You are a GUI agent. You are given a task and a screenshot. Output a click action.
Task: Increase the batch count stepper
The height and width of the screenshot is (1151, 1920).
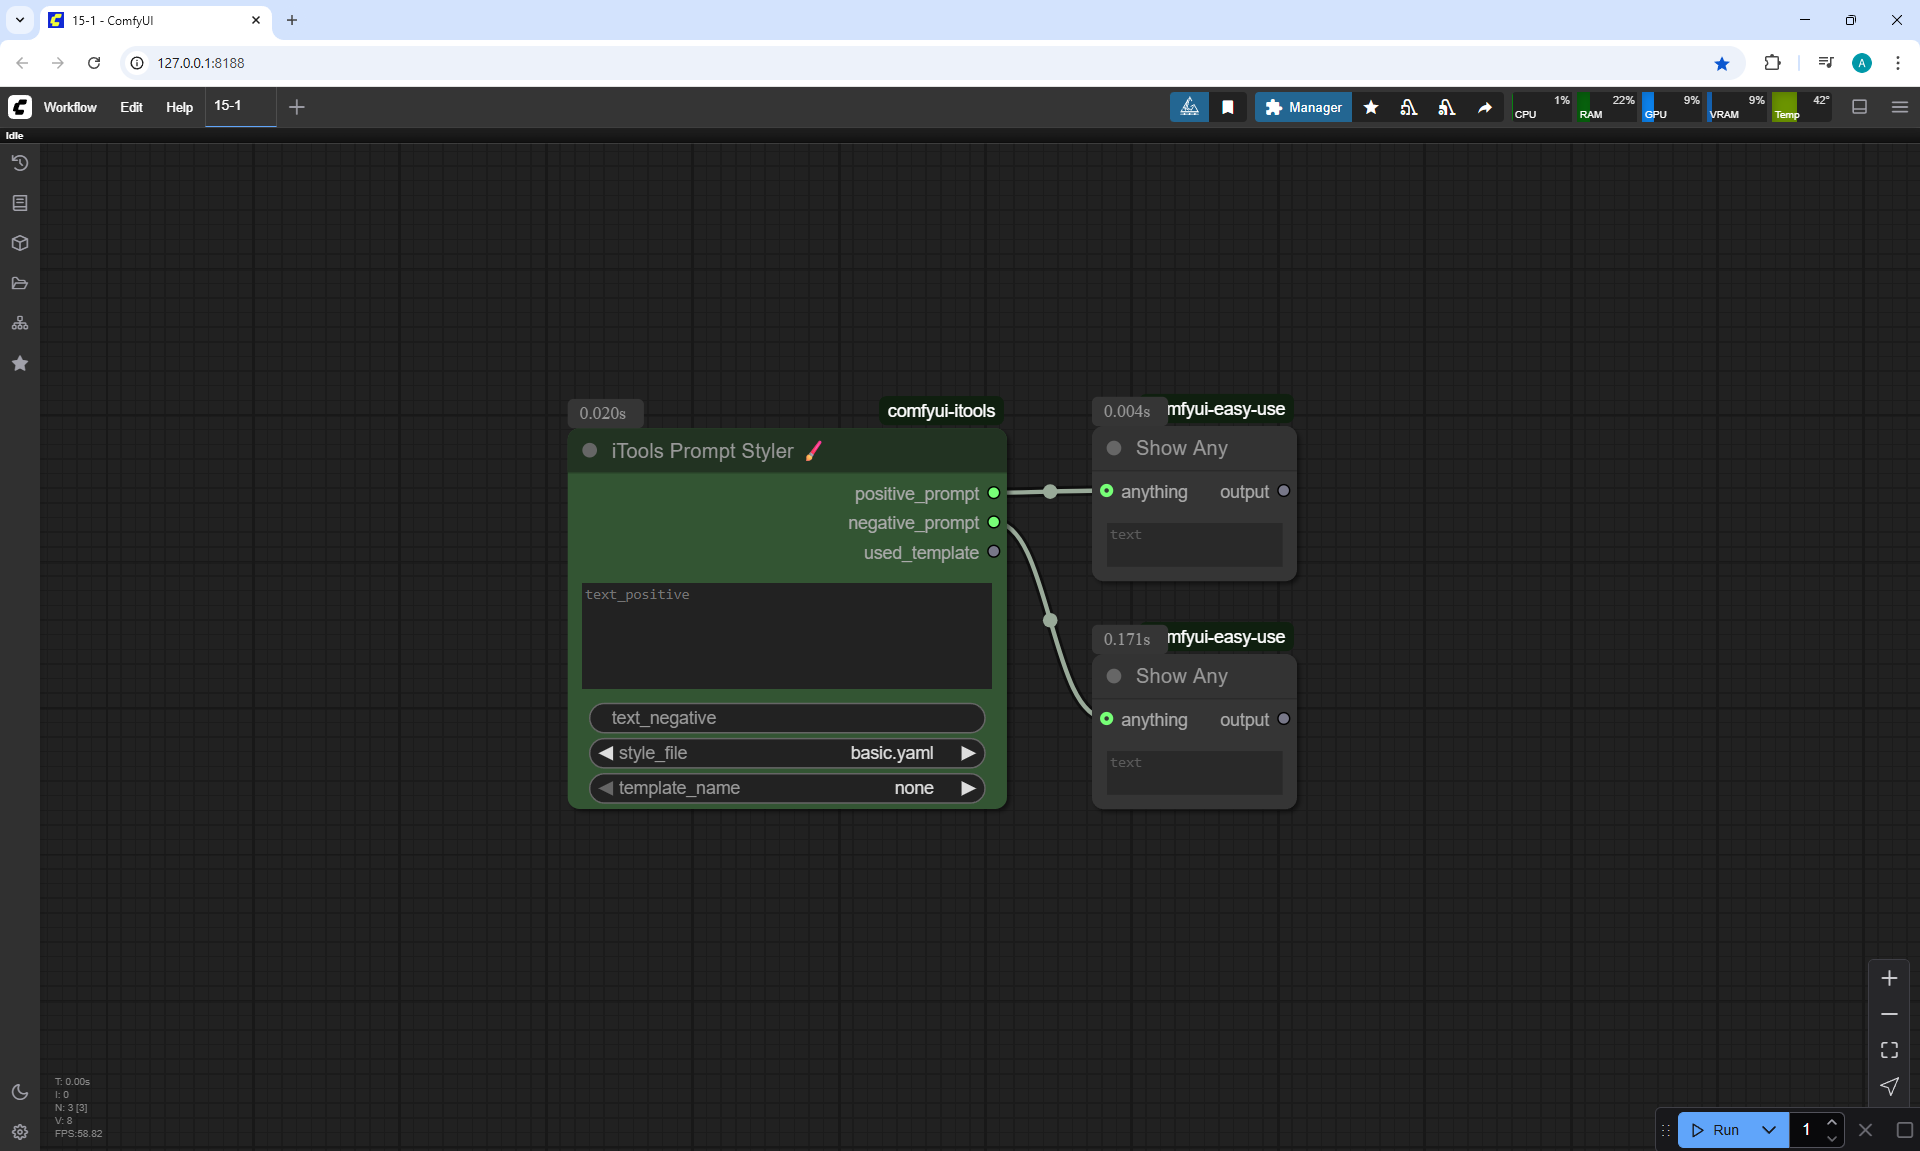click(x=1832, y=1123)
